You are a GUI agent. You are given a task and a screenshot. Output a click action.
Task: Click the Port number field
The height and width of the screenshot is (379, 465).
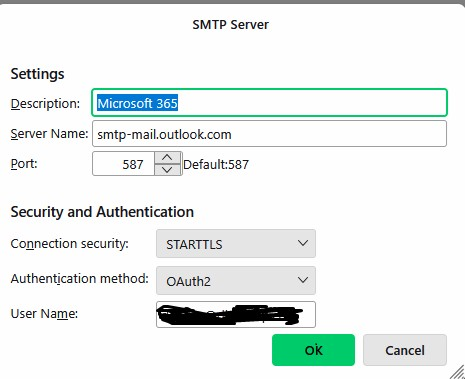[123, 164]
